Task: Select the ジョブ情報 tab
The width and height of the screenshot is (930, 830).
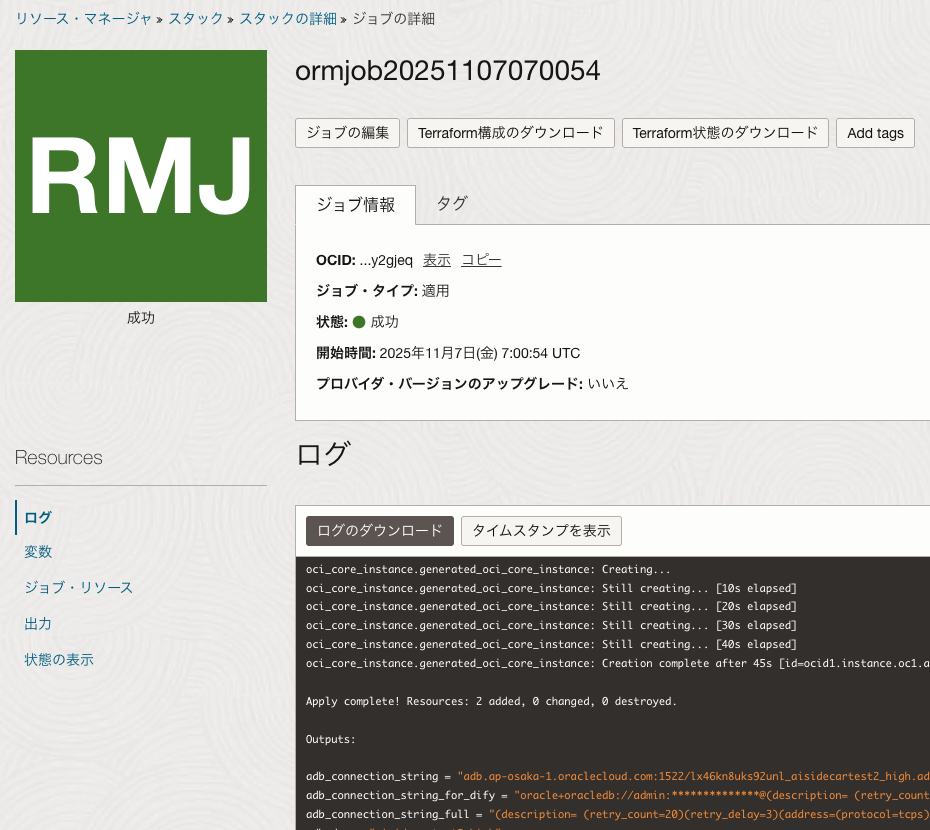Action: coord(355,205)
